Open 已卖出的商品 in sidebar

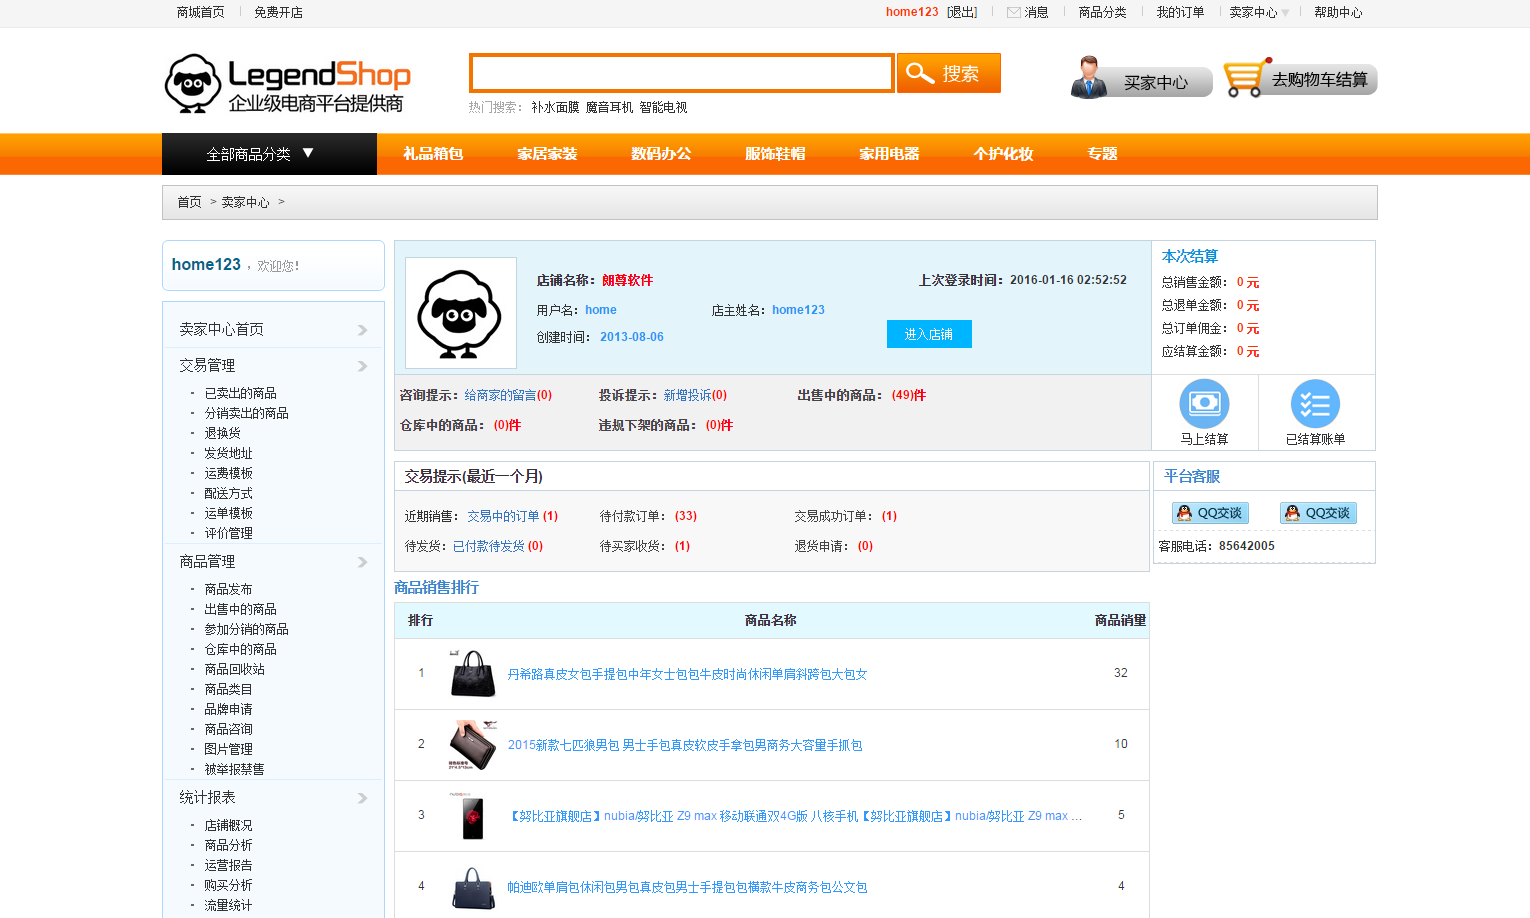click(x=241, y=393)
